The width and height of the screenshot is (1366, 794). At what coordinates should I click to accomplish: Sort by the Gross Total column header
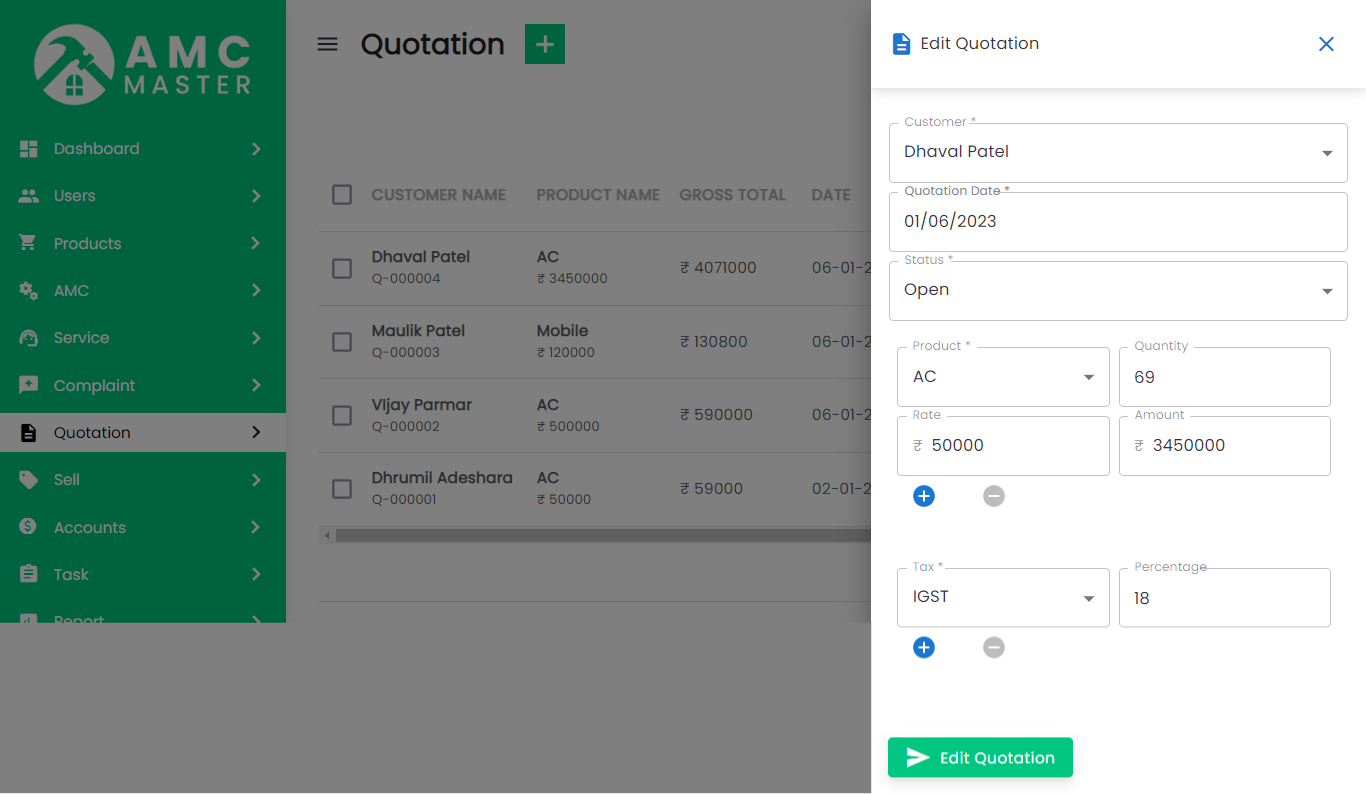[732, 195]
